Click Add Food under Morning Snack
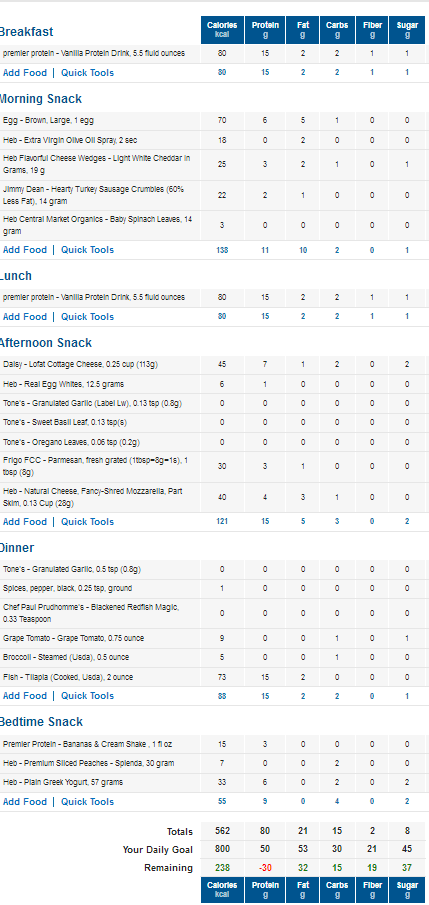 coord(25,250)
